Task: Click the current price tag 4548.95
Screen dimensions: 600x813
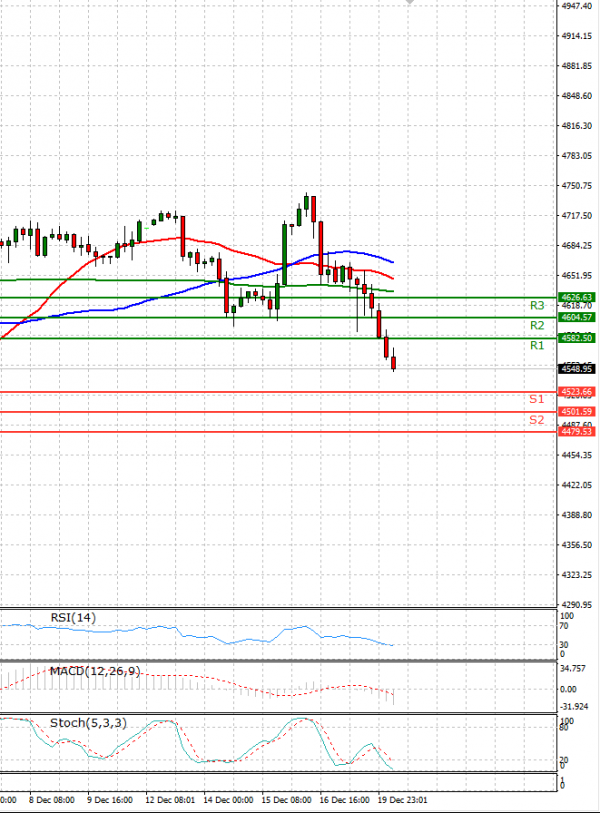Action: [x=576, y=369]
